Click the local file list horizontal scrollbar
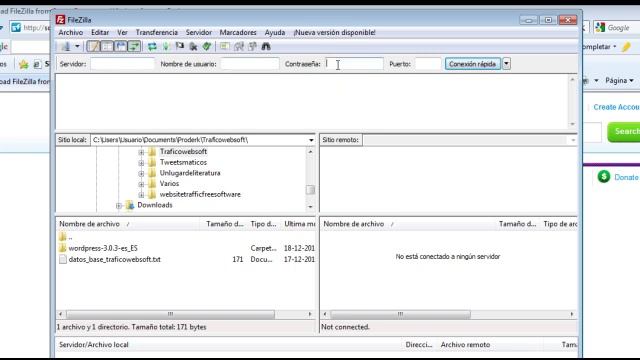This screenshot has width=640, height=360. pyautogui.click(x=171, y=314)
